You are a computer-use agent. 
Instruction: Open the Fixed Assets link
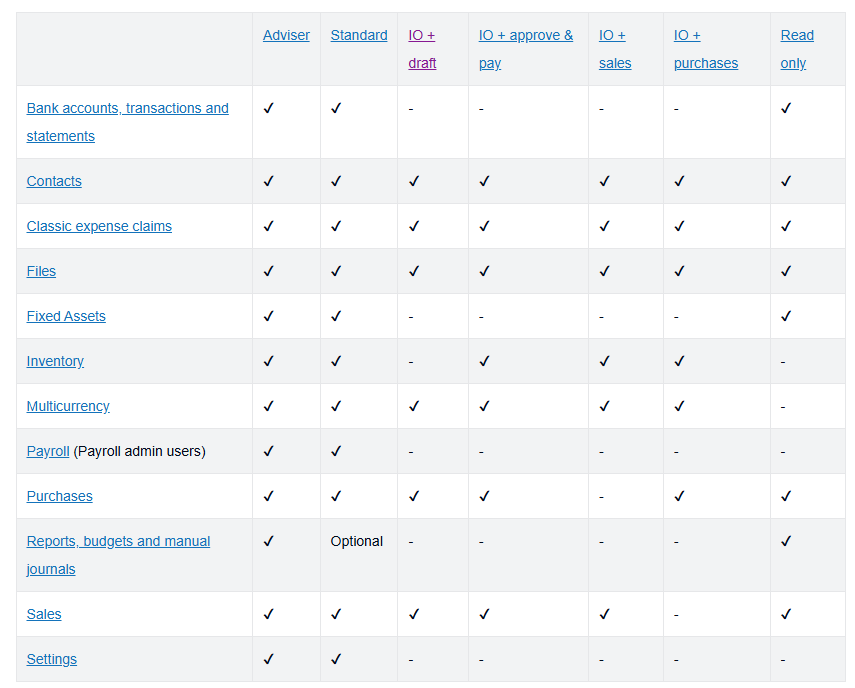click(x=66, y=316)
